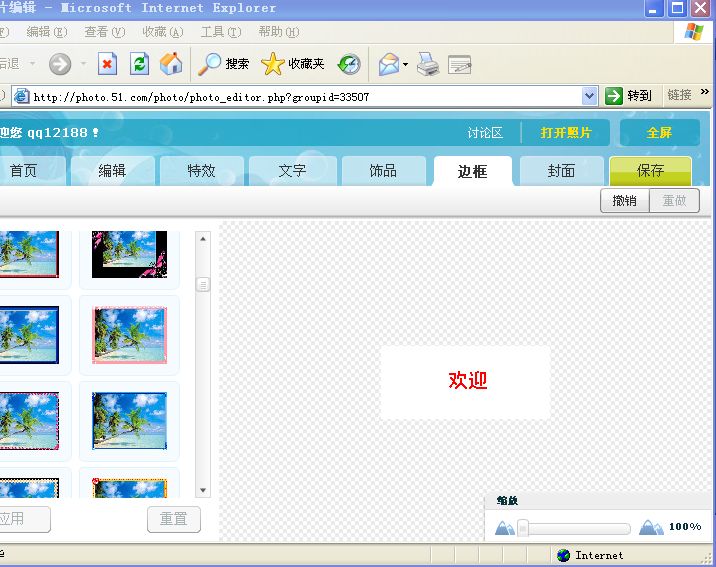716x567 pixels.
Task: Click the small mountain zoom-out icon
Action: pyautogui.click(x=505, y=528)
